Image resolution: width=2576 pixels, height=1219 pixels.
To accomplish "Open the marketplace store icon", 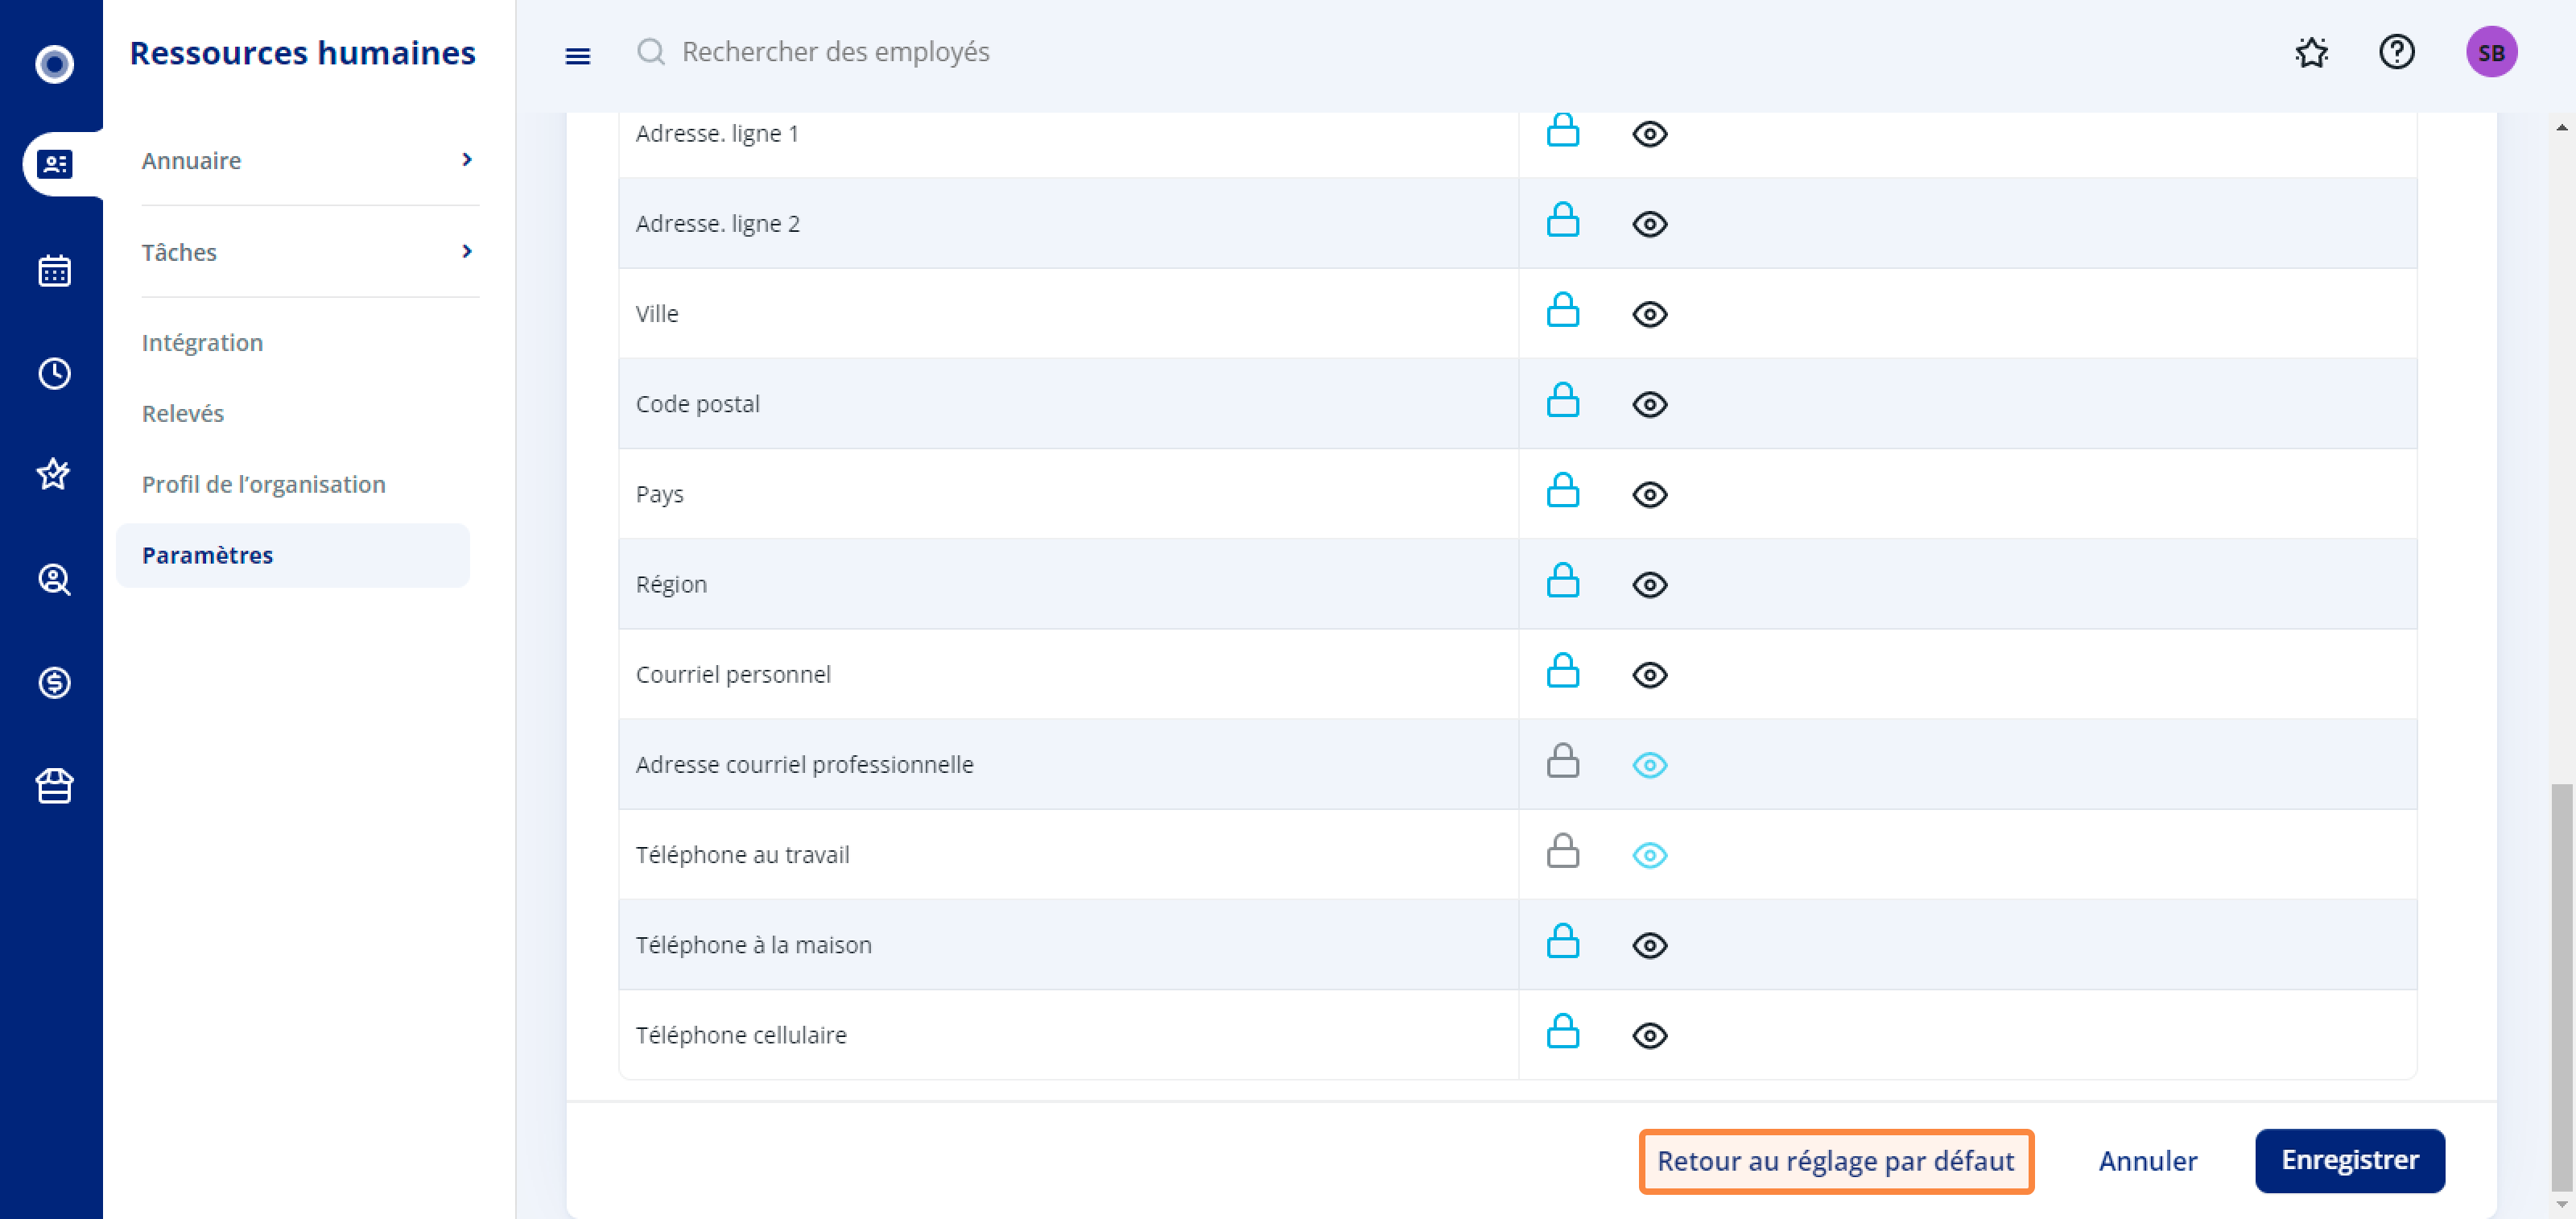I will pyautogui.click(x=54, y=786).
